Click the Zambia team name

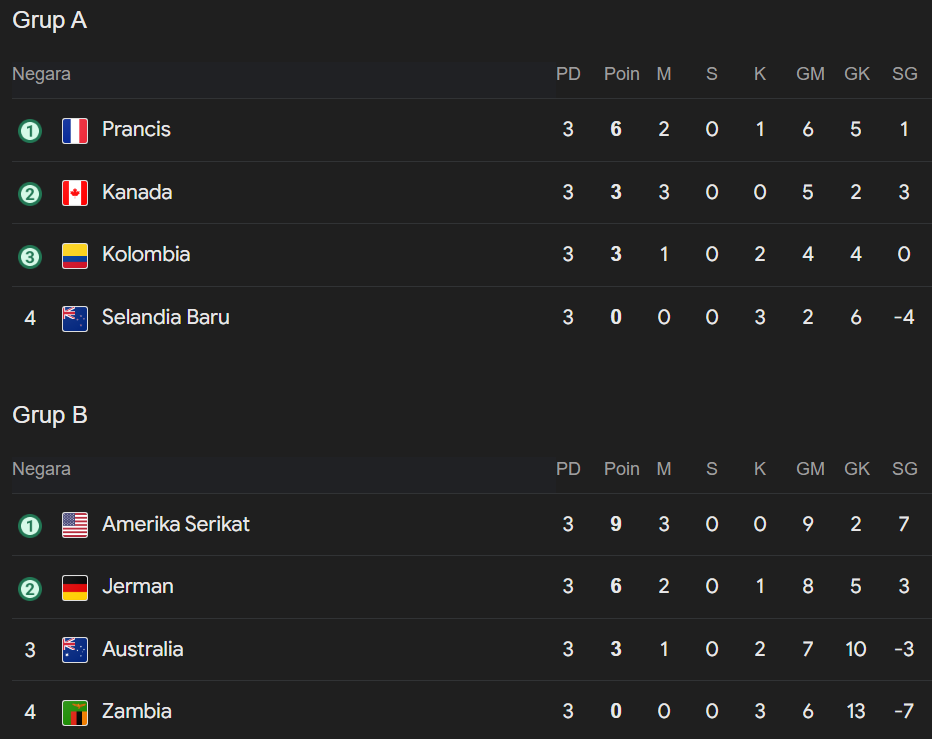point(137,711)
